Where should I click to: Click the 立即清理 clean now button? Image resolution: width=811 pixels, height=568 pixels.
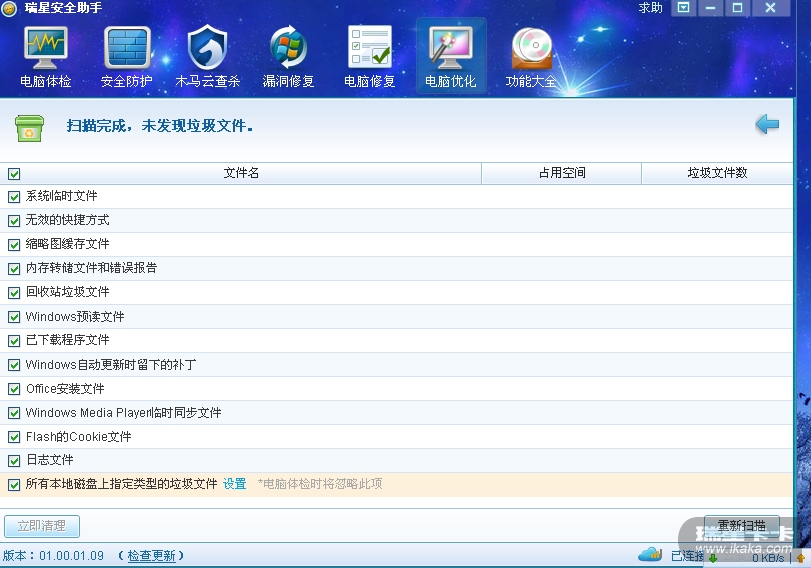(42, 526)
